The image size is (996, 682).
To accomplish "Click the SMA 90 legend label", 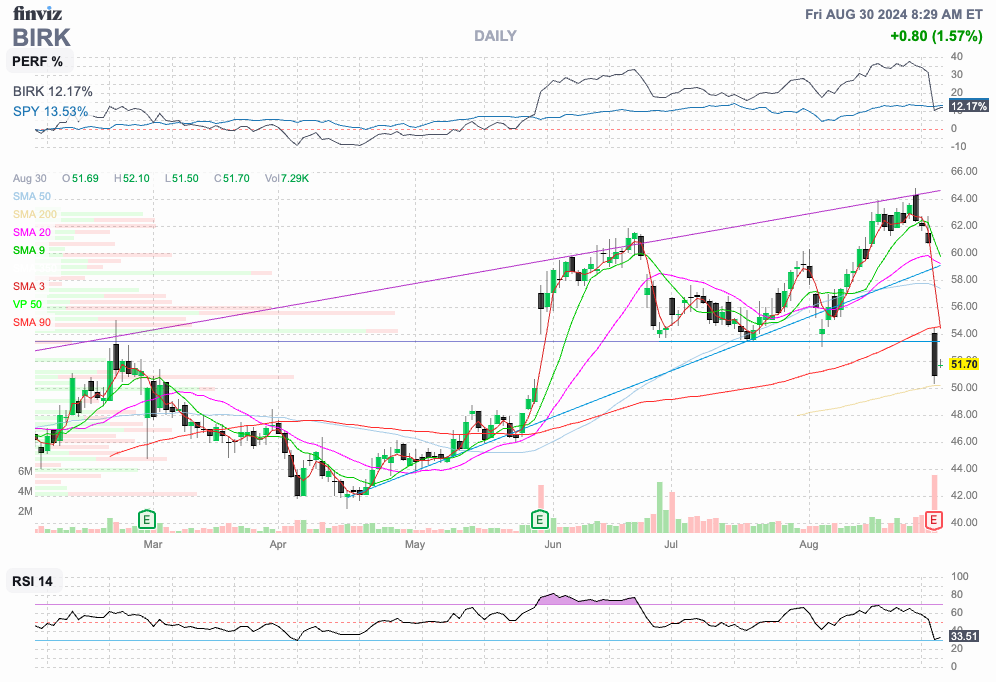I will click(32, 323).
